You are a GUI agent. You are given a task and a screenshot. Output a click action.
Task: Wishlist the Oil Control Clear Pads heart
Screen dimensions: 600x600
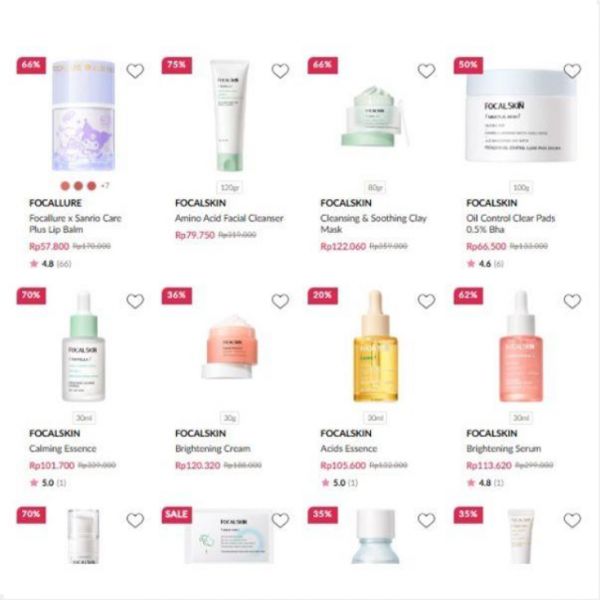[572, 71]
